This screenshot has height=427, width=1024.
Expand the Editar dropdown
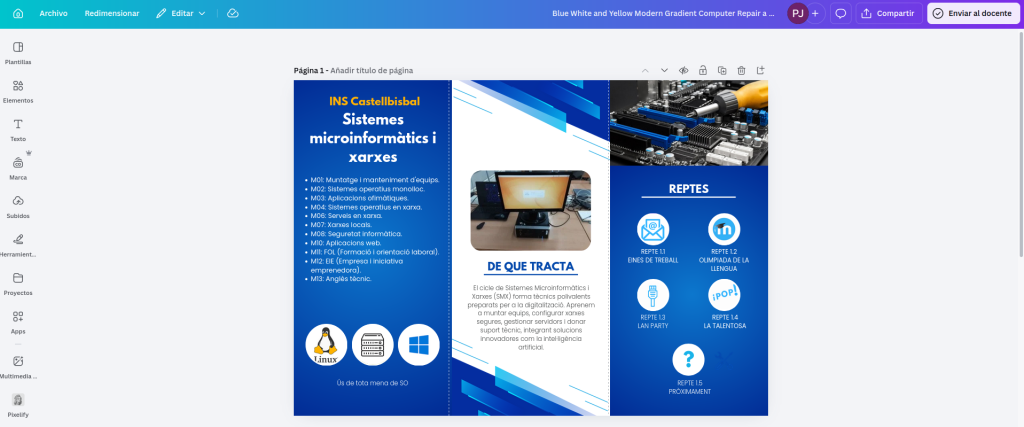(182, 13)
